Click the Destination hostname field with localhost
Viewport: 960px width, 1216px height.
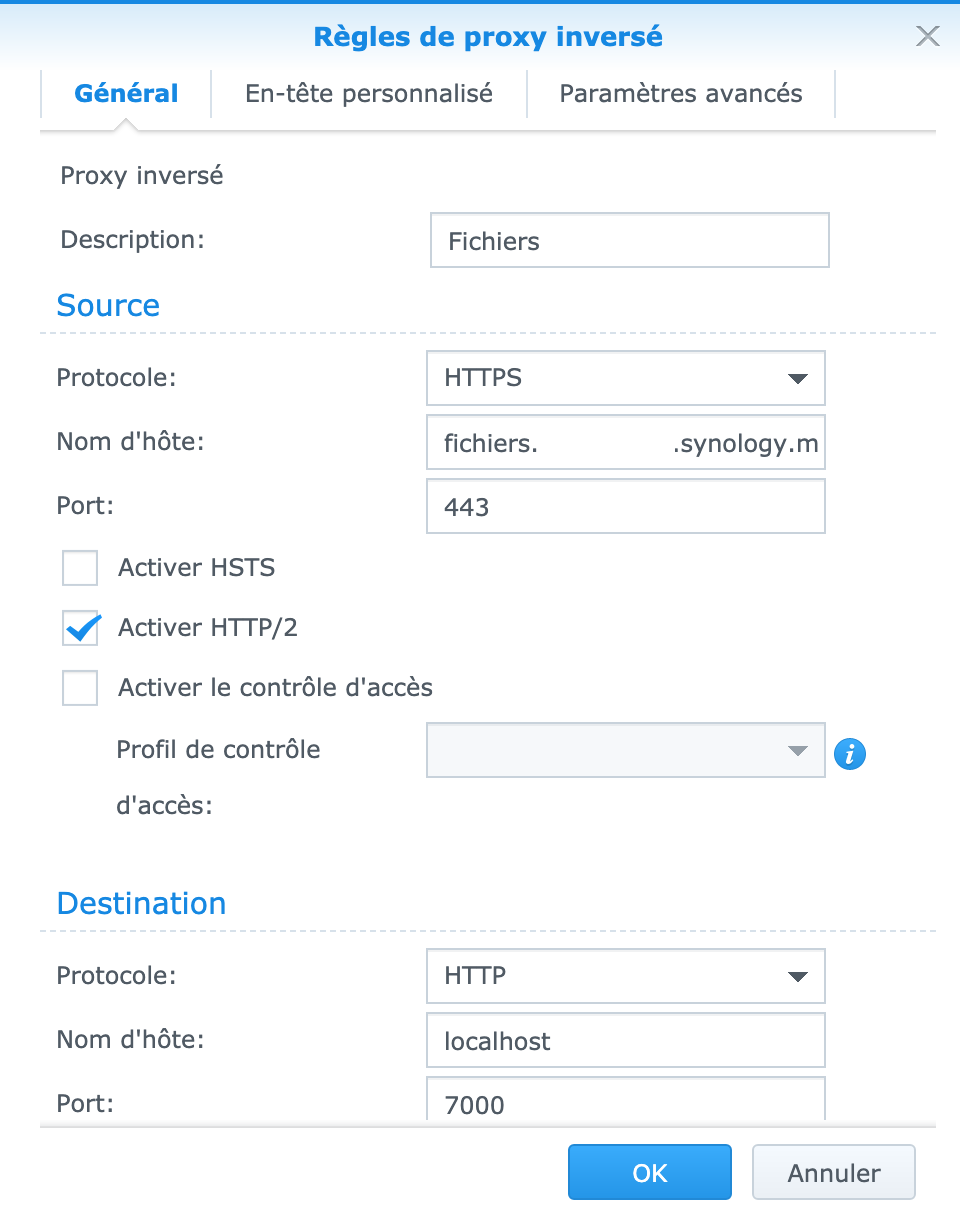point(625,1041)
